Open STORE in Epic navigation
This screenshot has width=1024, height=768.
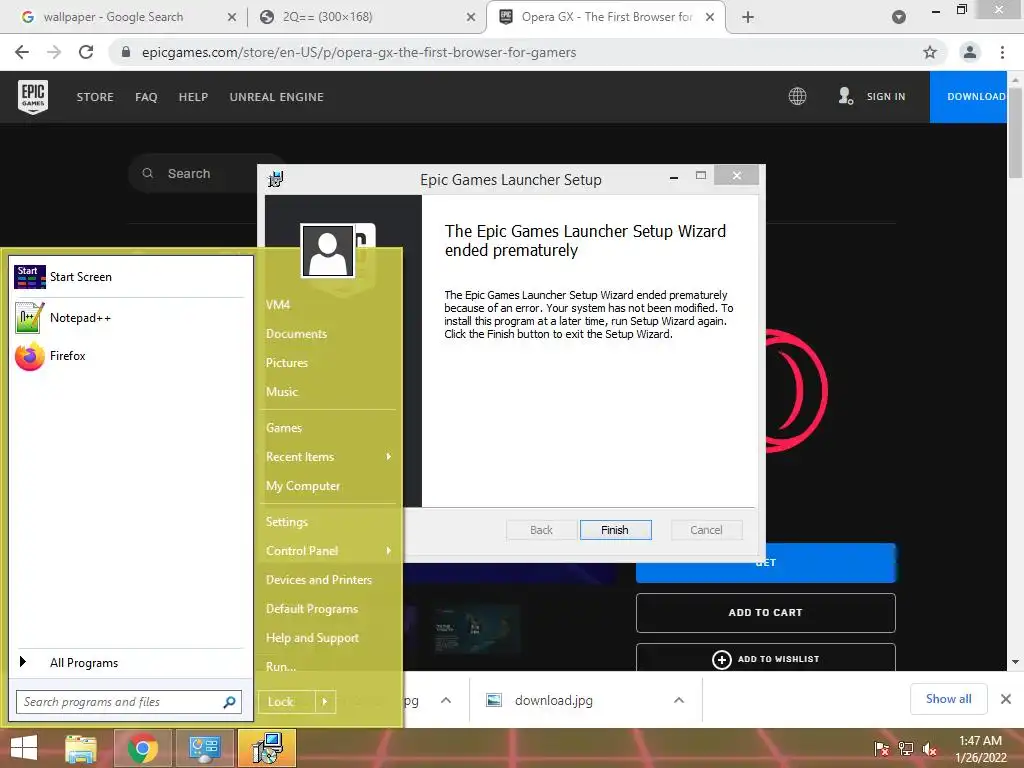tap(95, 97)
